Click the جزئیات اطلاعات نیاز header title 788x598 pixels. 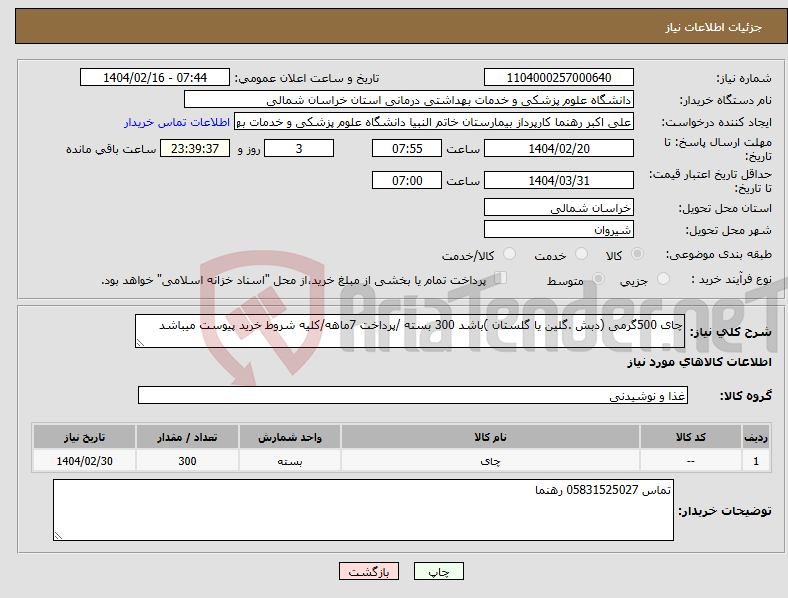tap(713, 27)
